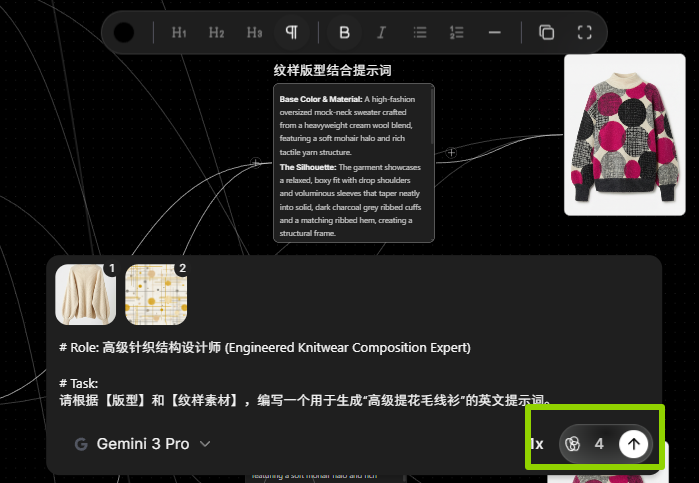Screen dimensions: 699x483
Task: Toggle paragraph text style
Action: click(291, 32)
